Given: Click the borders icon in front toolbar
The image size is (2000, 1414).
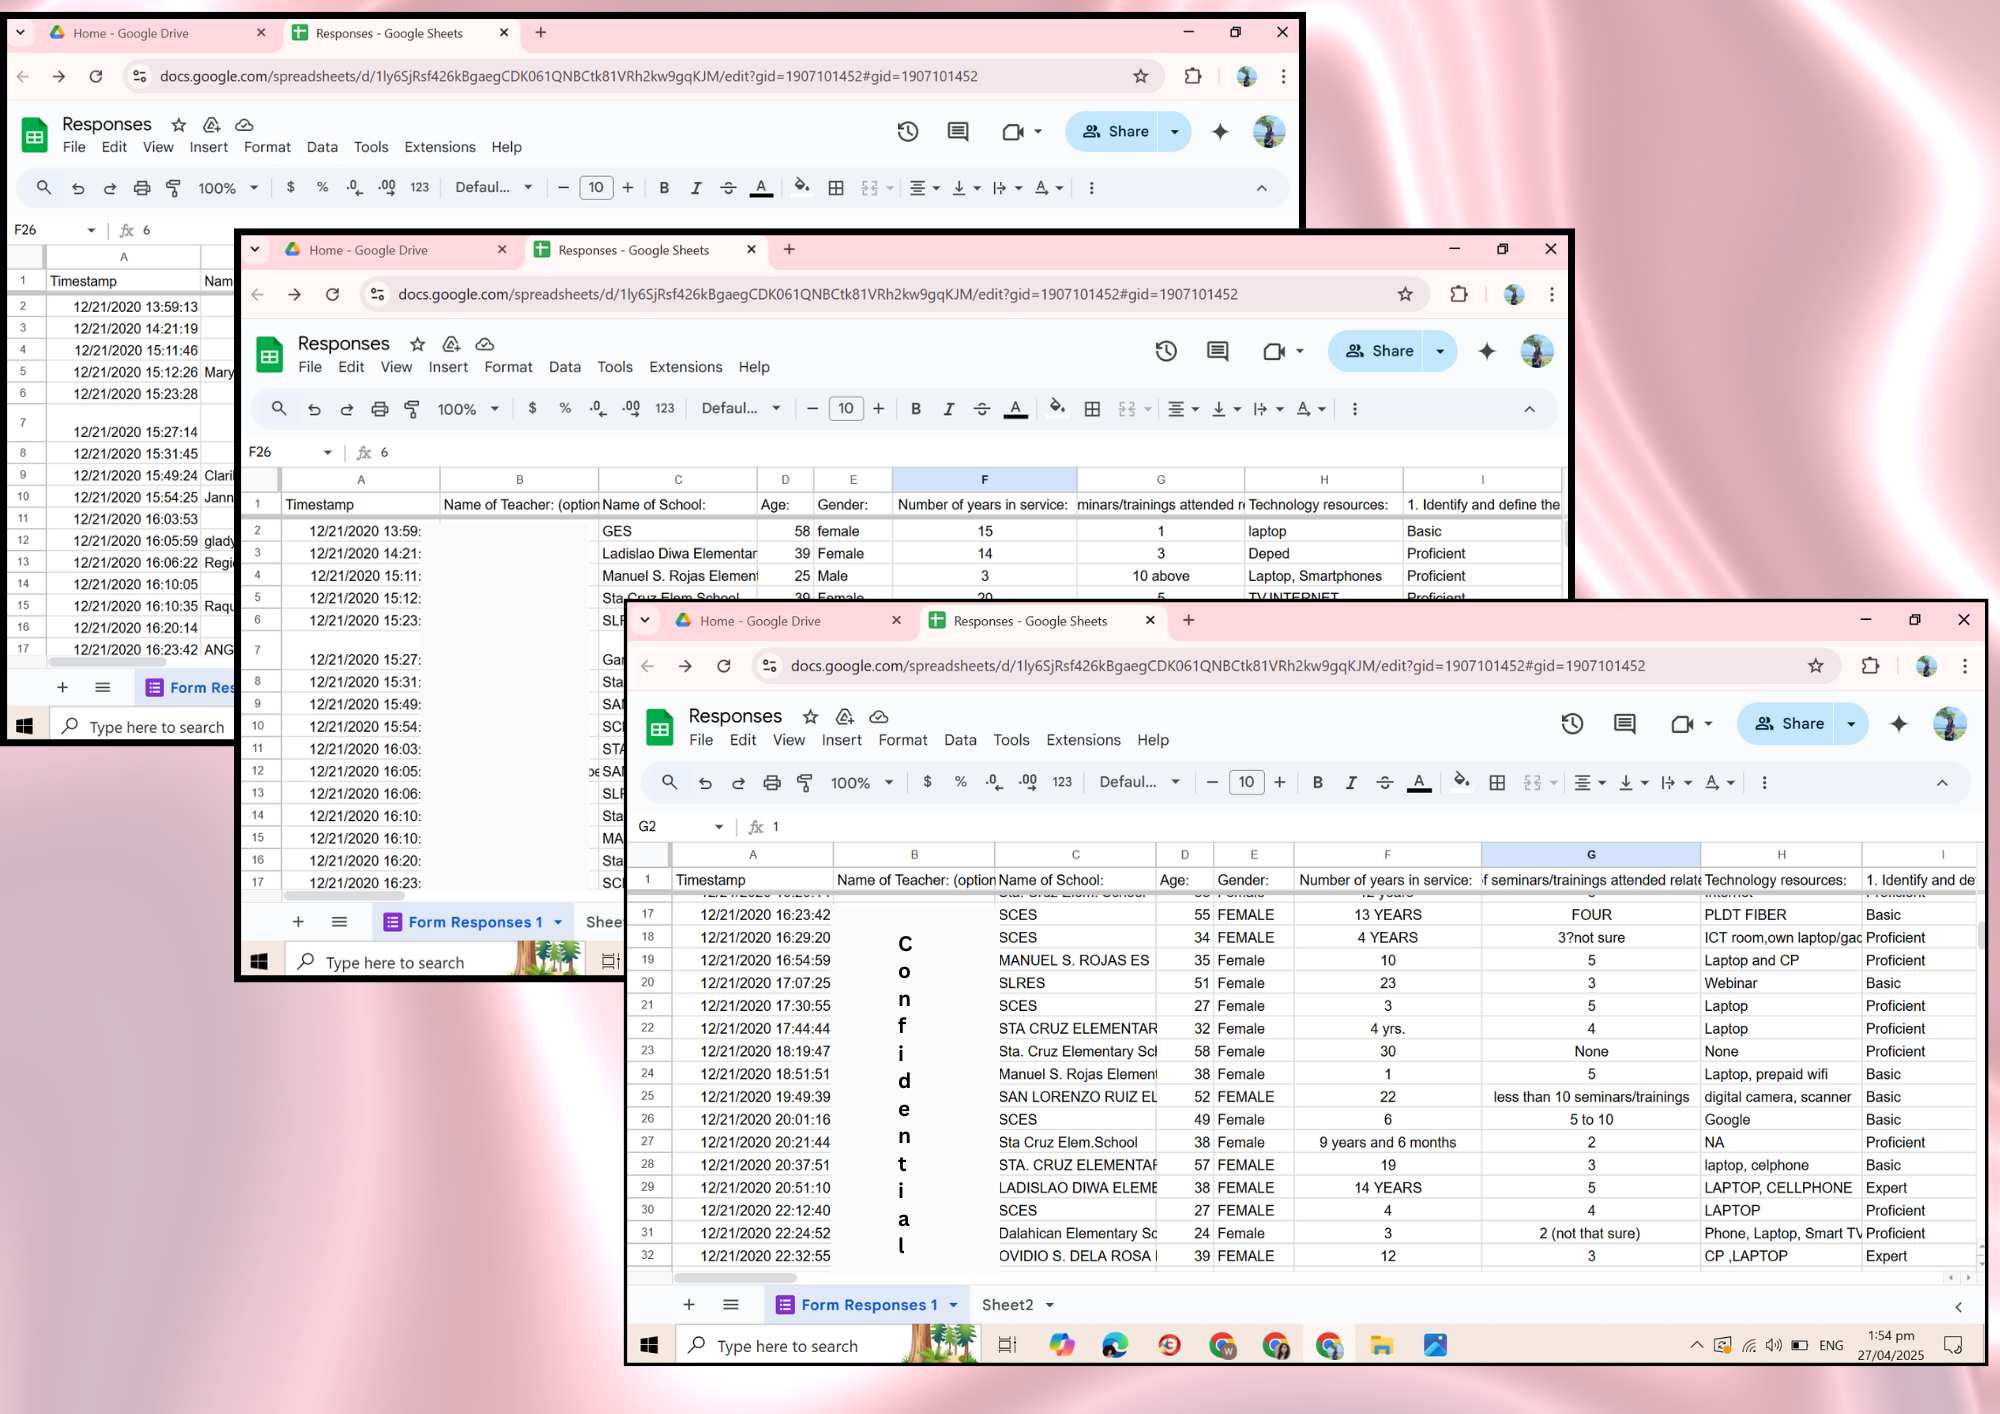Looking at the screenshot, I should pos(1497,783).
